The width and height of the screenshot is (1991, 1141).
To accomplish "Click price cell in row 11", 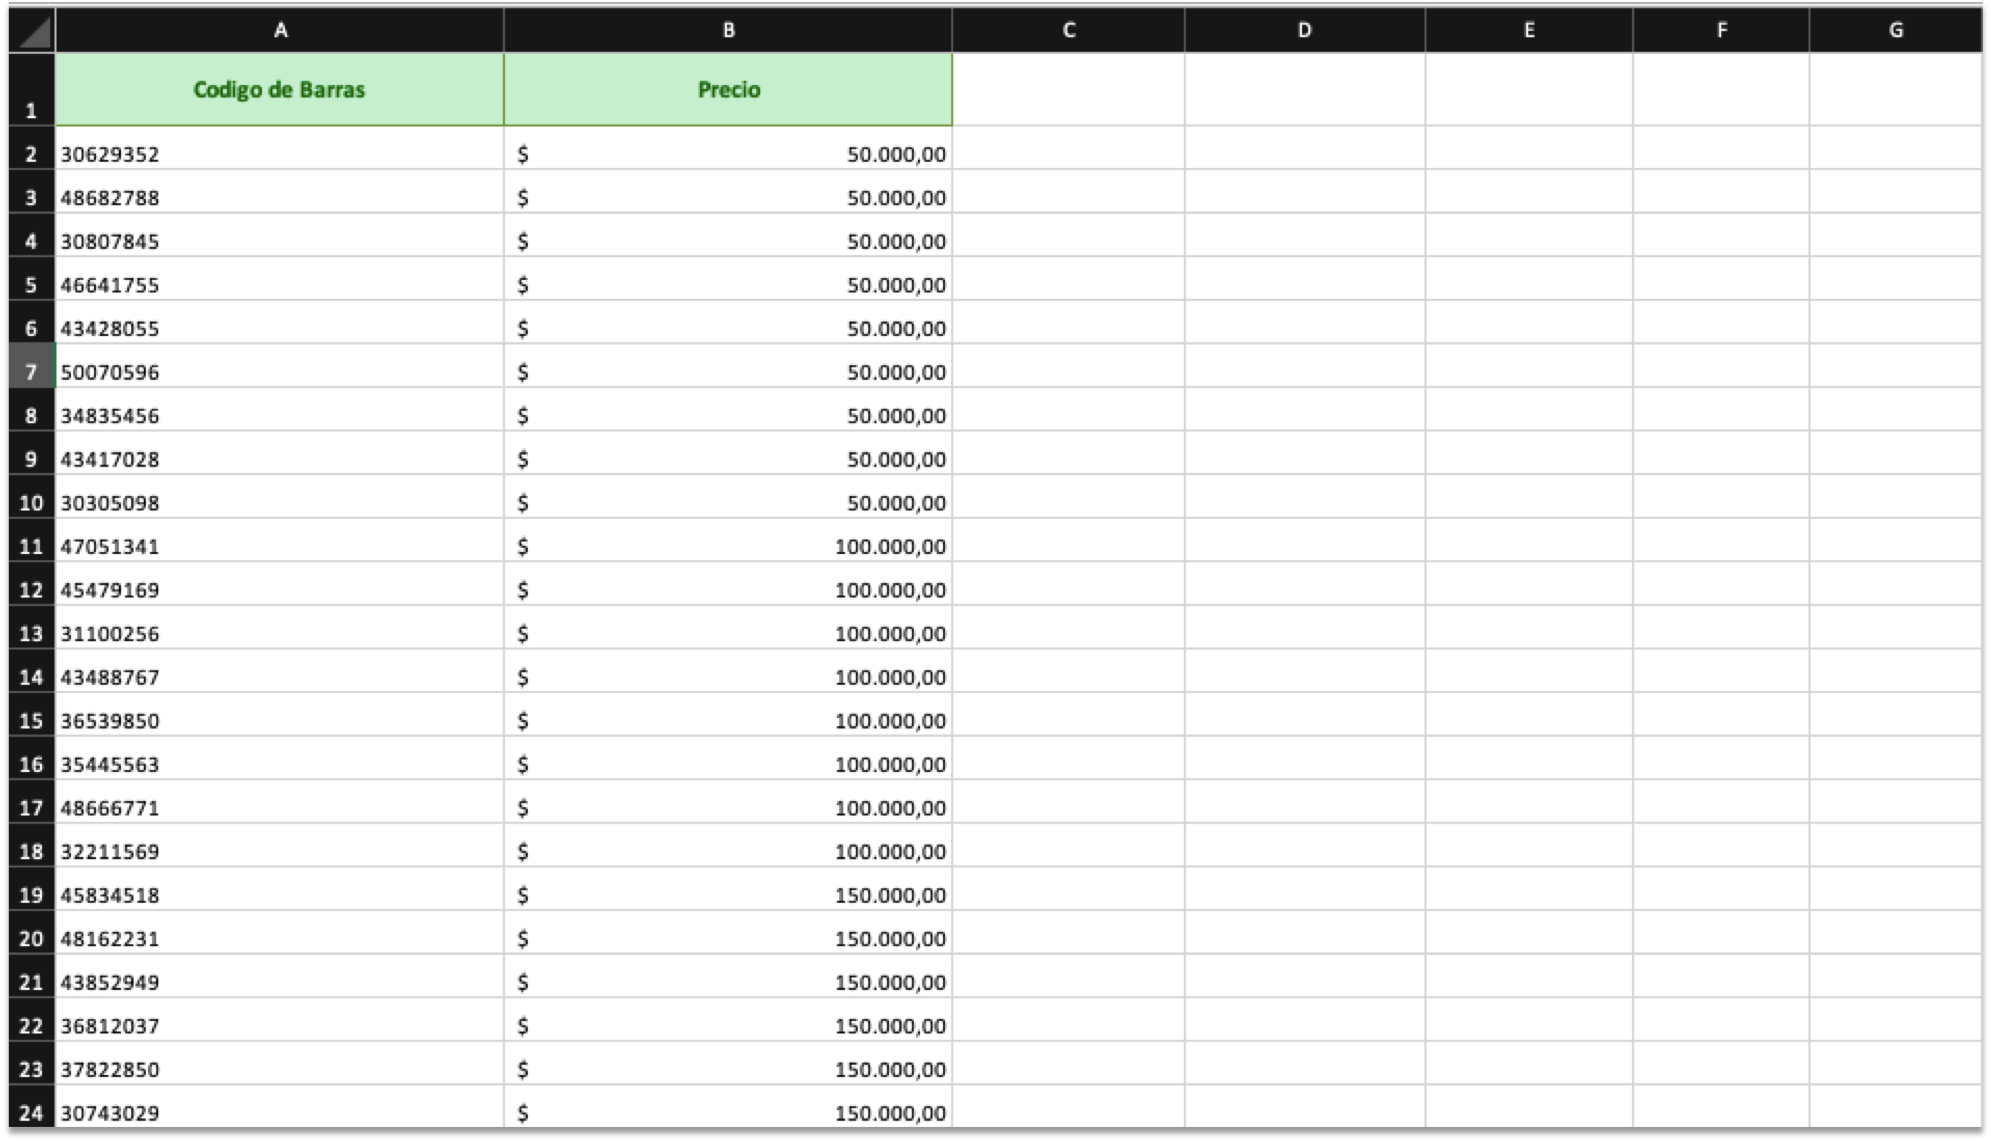I will [x=728, y=546].
